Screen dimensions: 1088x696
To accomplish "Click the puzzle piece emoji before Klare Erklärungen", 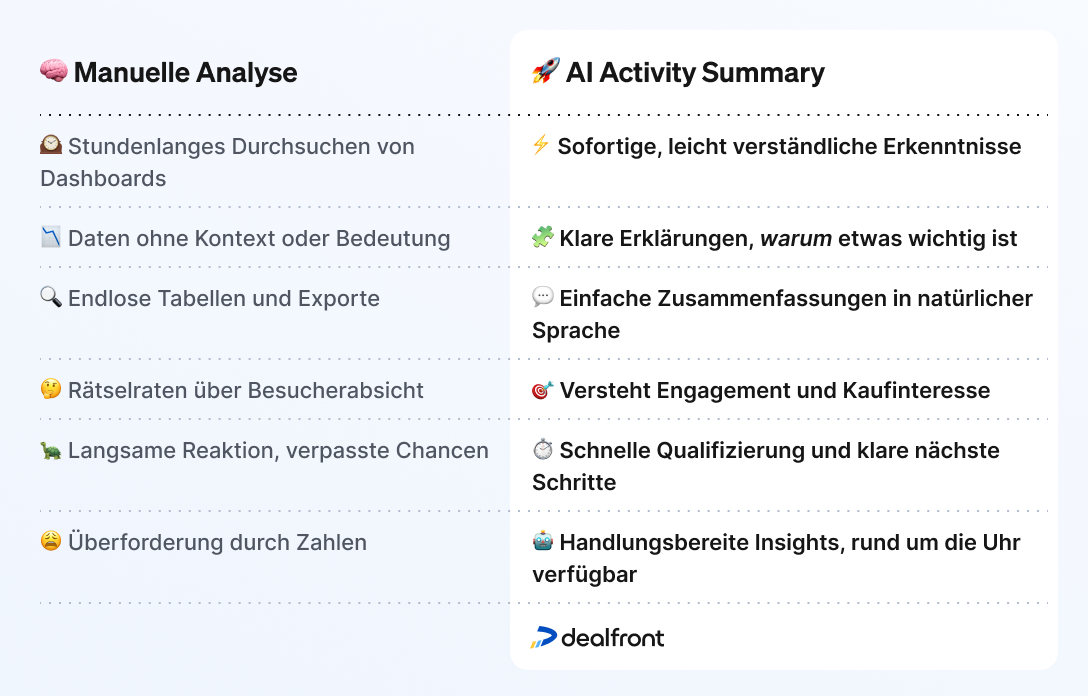I will 543,237.
